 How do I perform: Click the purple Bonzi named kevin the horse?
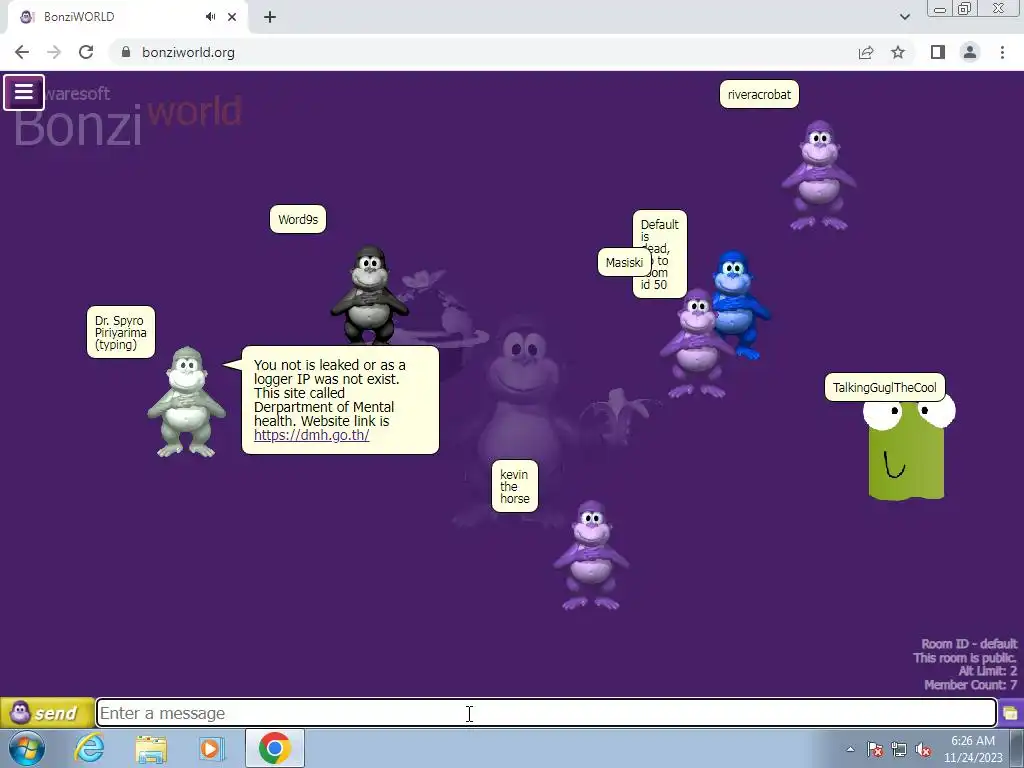[x=591, y=555]
